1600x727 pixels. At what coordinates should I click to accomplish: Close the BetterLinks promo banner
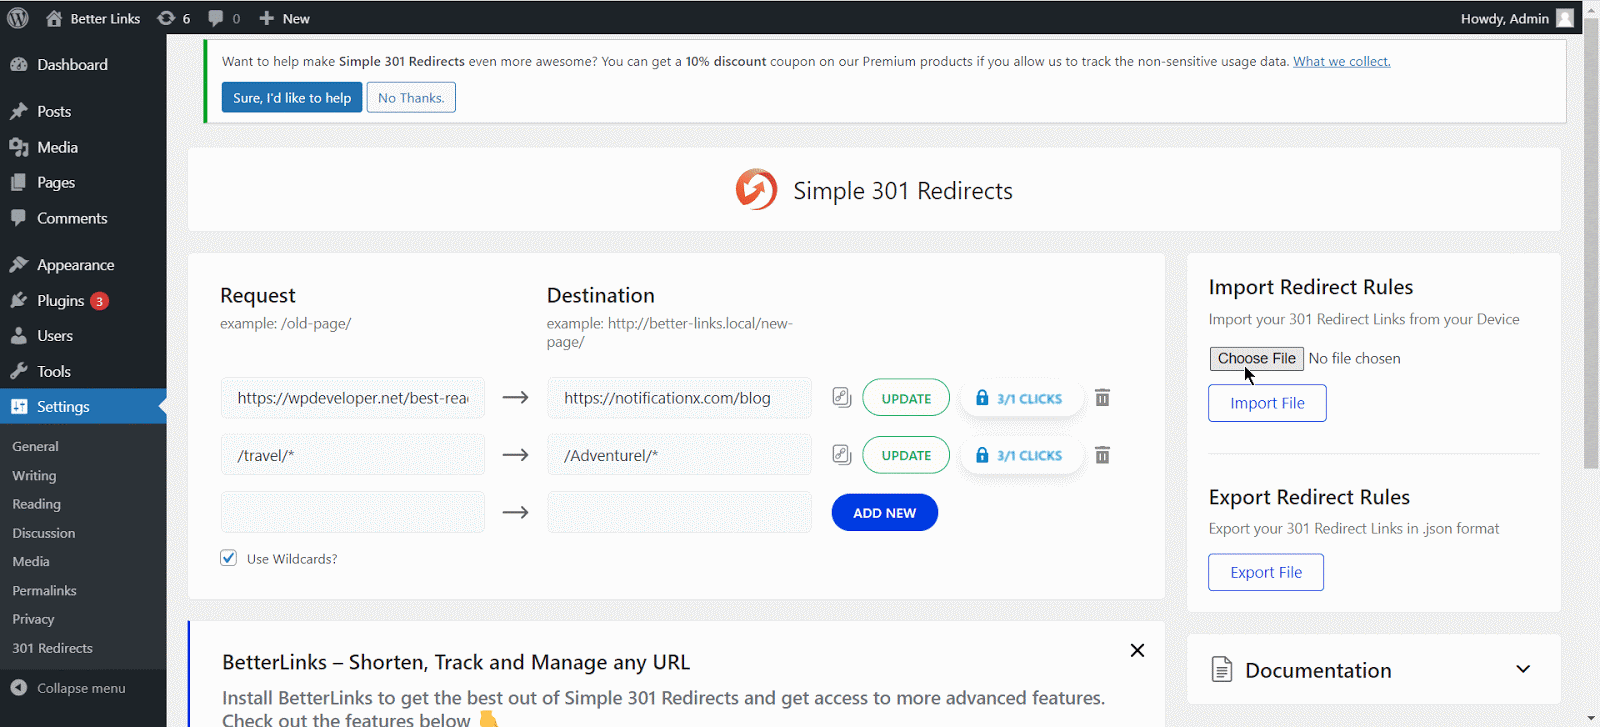coord(1137,650)
